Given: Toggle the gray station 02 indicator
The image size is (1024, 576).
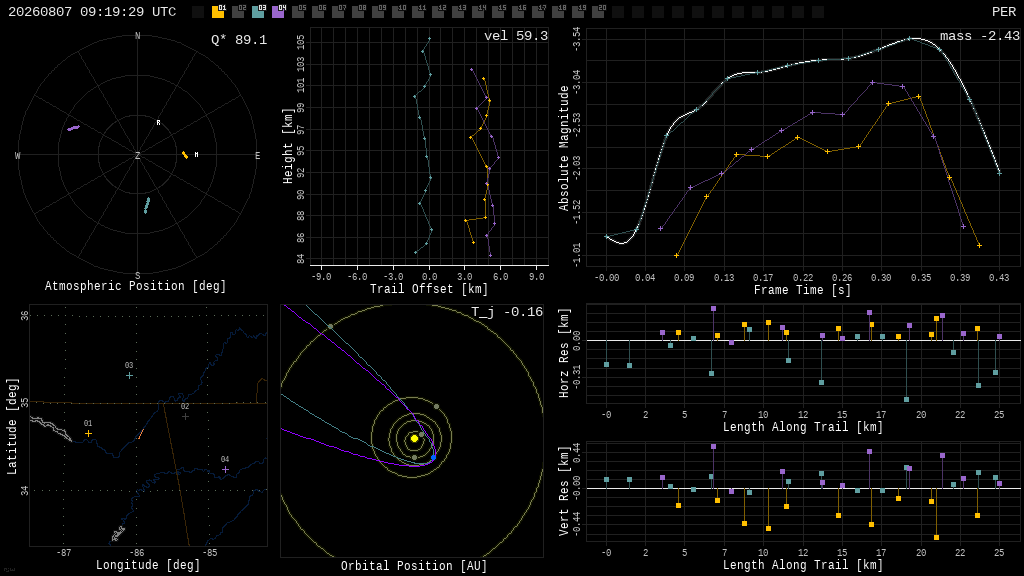Looking at the screenshot, I should tap(238, 12).
